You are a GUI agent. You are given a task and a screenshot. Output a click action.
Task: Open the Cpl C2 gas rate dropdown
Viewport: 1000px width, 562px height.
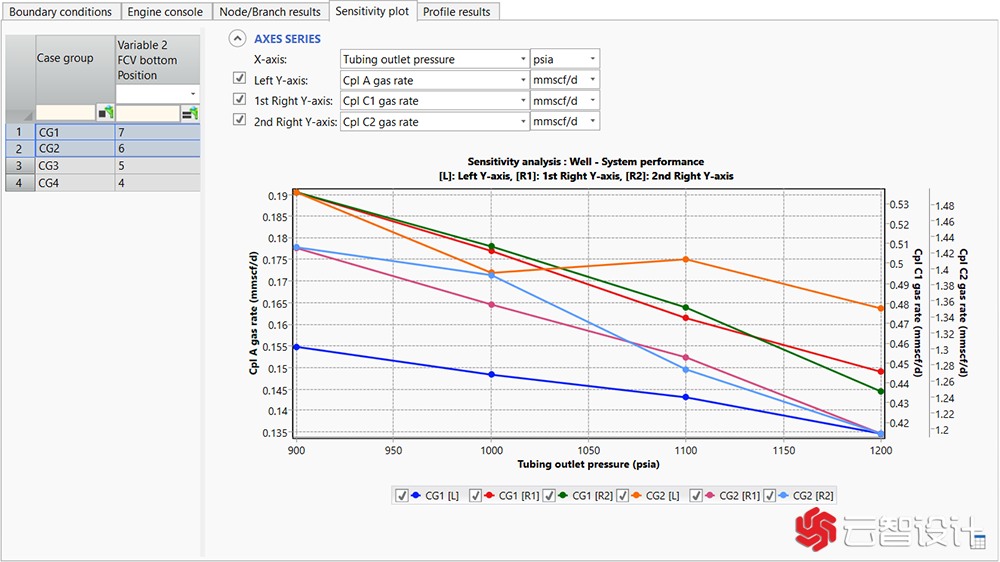(434, 122)
